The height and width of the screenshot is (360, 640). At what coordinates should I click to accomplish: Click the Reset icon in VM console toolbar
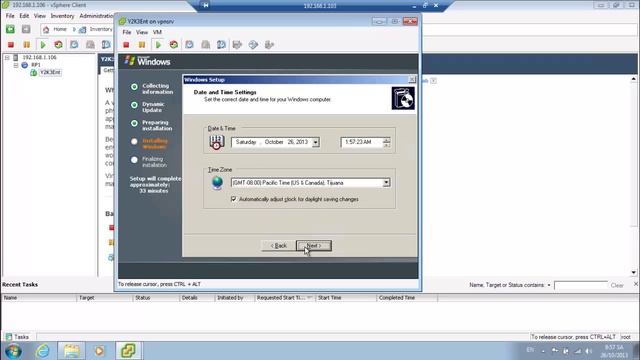(x=173, y=45)
